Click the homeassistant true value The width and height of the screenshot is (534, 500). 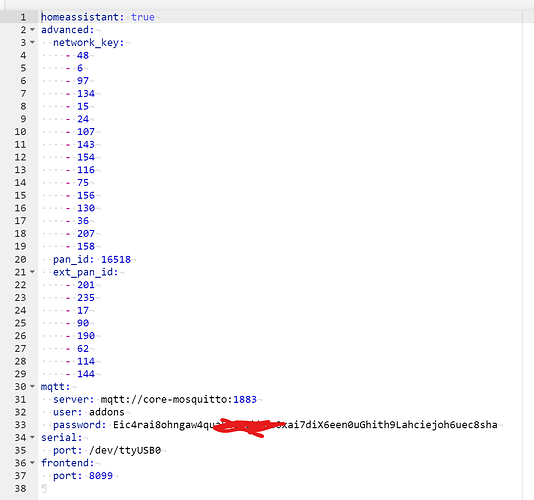(143, 17)
